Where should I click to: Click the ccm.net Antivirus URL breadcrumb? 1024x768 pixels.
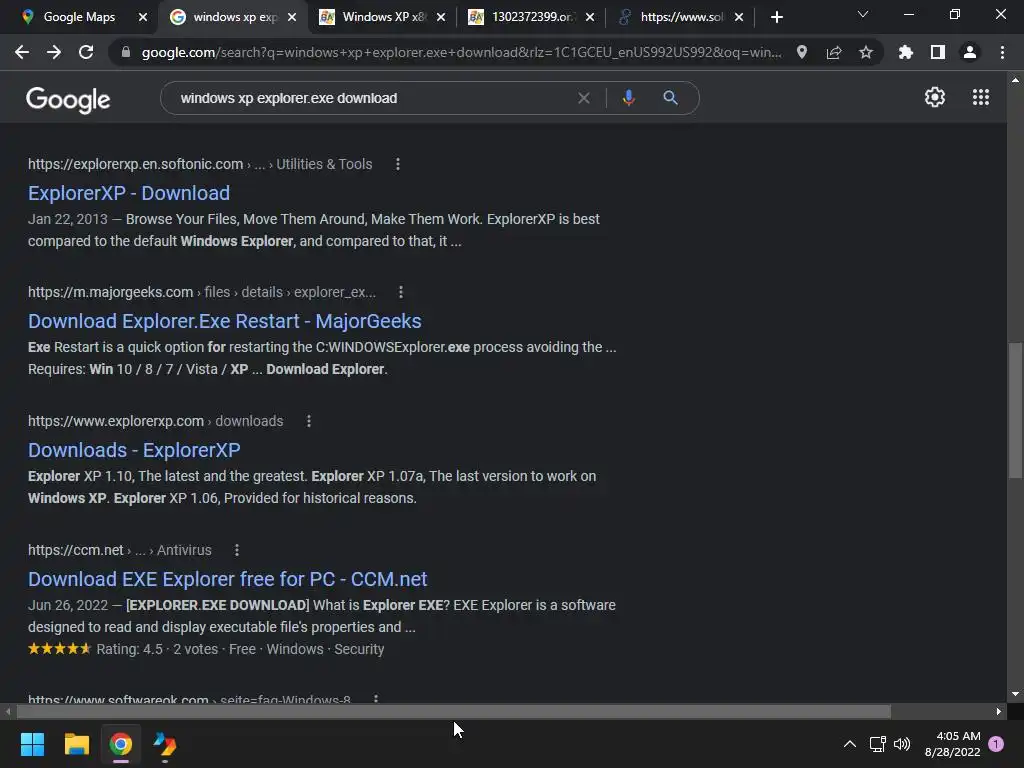point(120,550)
